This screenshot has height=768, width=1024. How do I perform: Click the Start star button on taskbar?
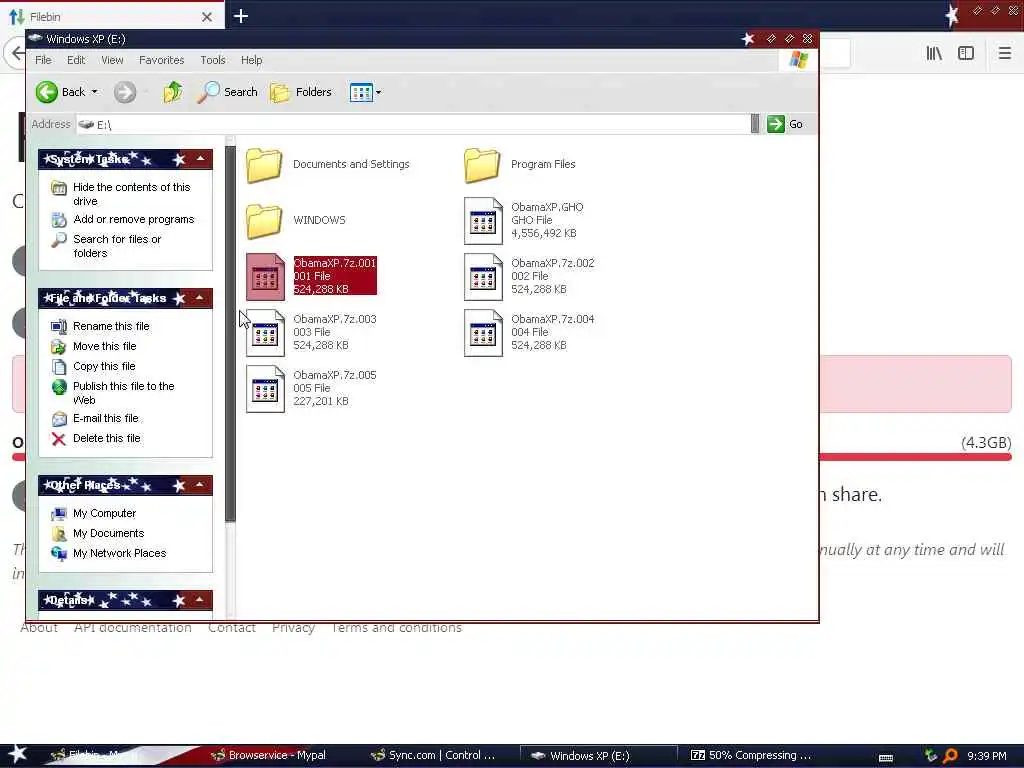coord(17,755)
